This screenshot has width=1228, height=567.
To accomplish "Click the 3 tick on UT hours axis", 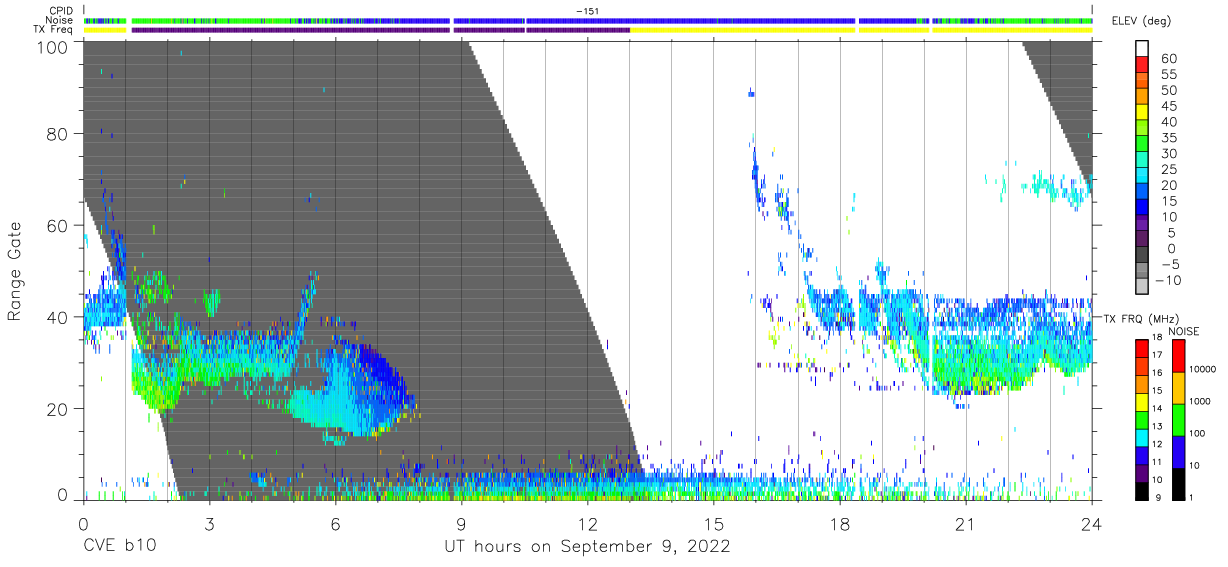I will pyautogui.click(x=209, y=523).
